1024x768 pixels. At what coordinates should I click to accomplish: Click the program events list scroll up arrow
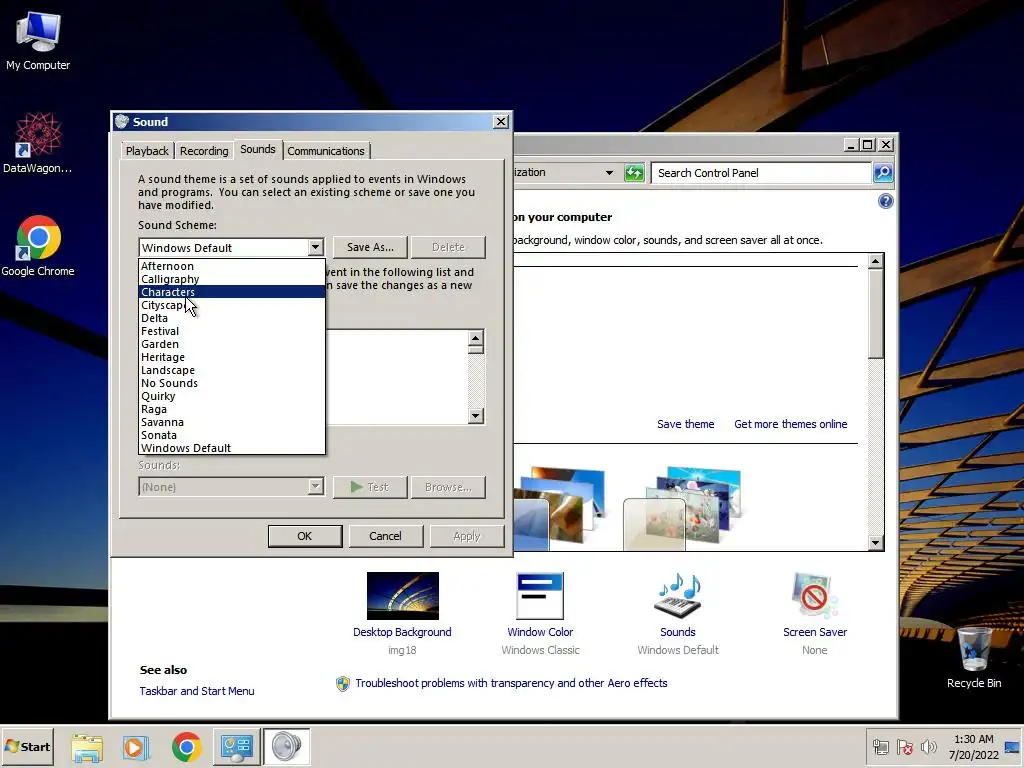tap(475, 338)
